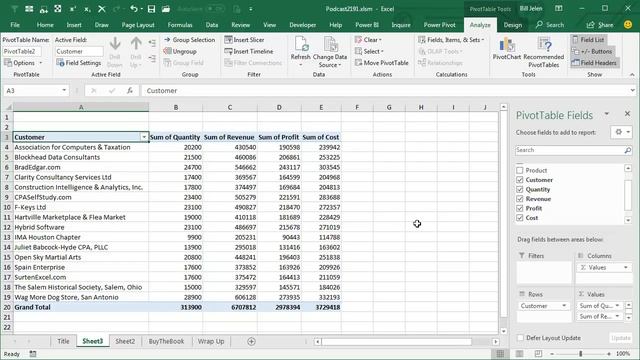Screen dimensions: 640x360
Task: Click the zoom out minus button
Action: 552,354
